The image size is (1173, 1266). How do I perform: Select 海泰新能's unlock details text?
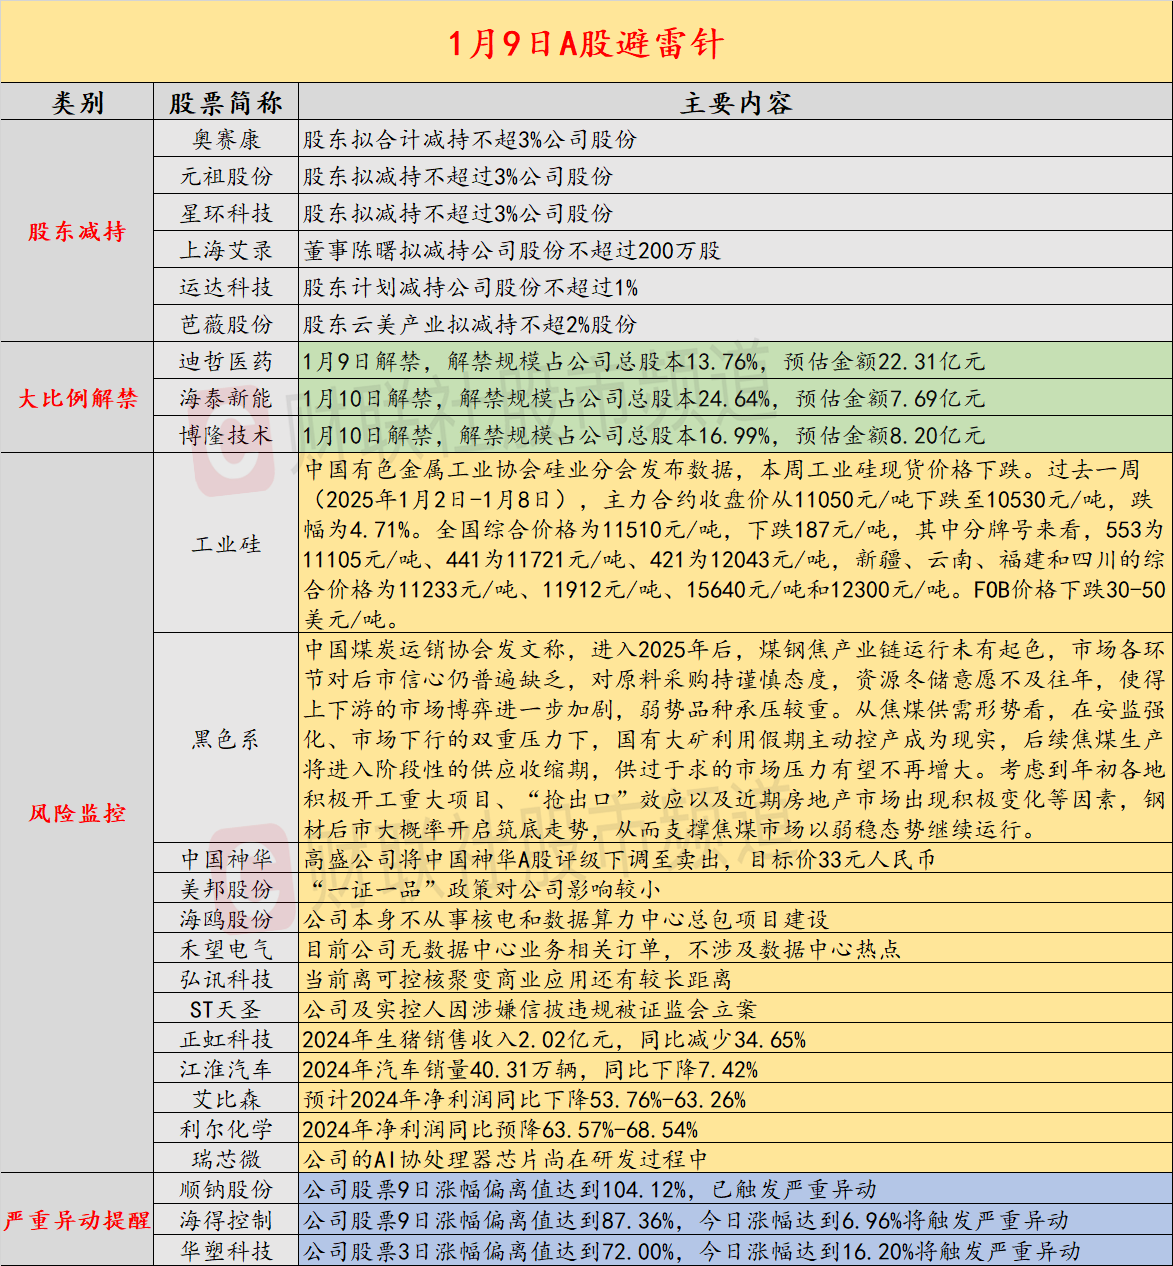[643, 399]
